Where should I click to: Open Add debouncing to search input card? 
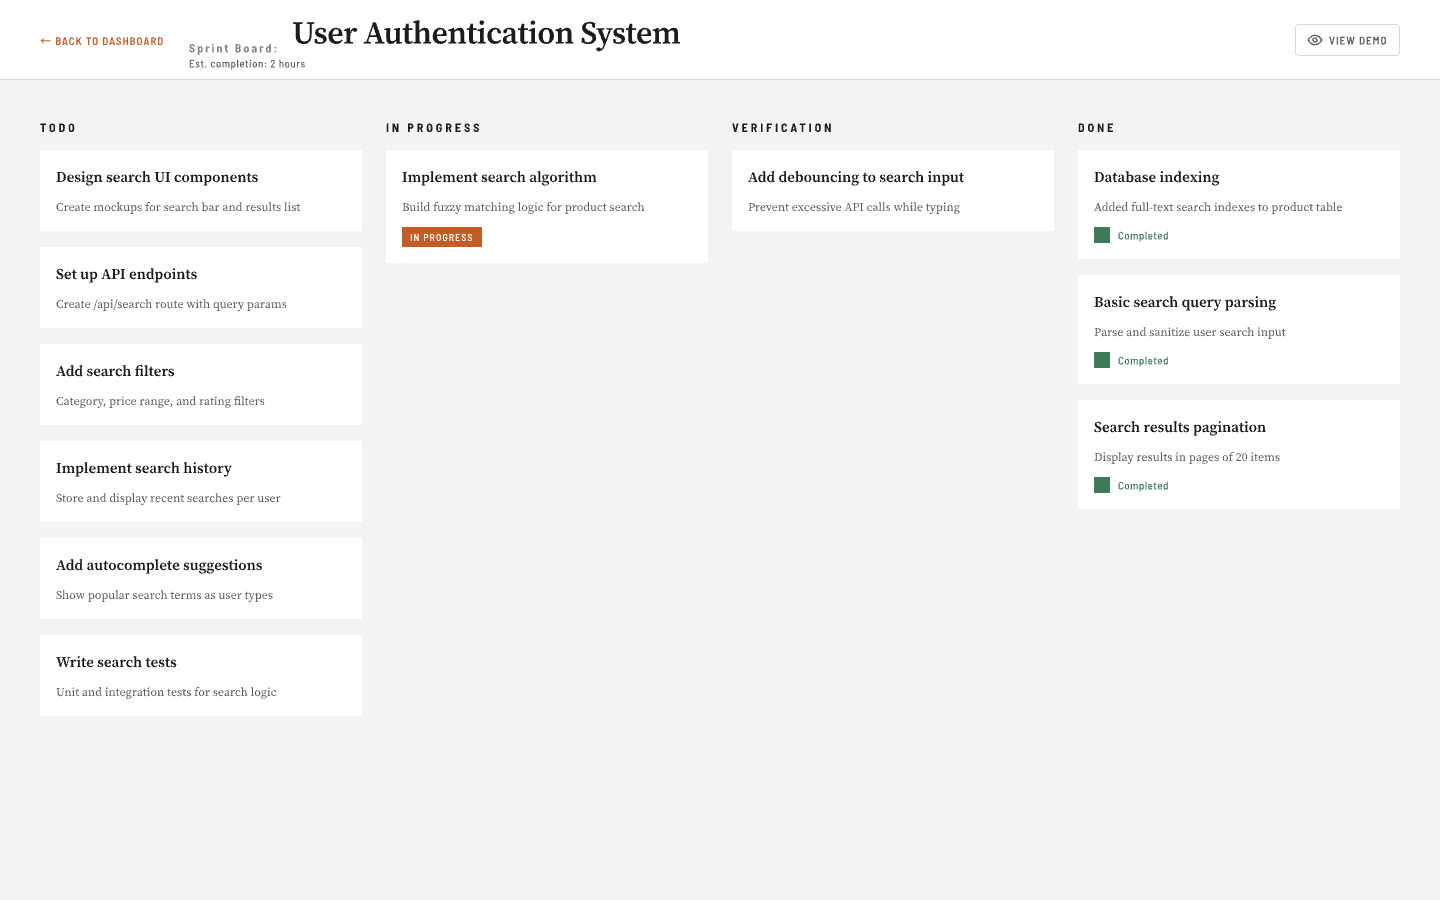click(892, 190)
